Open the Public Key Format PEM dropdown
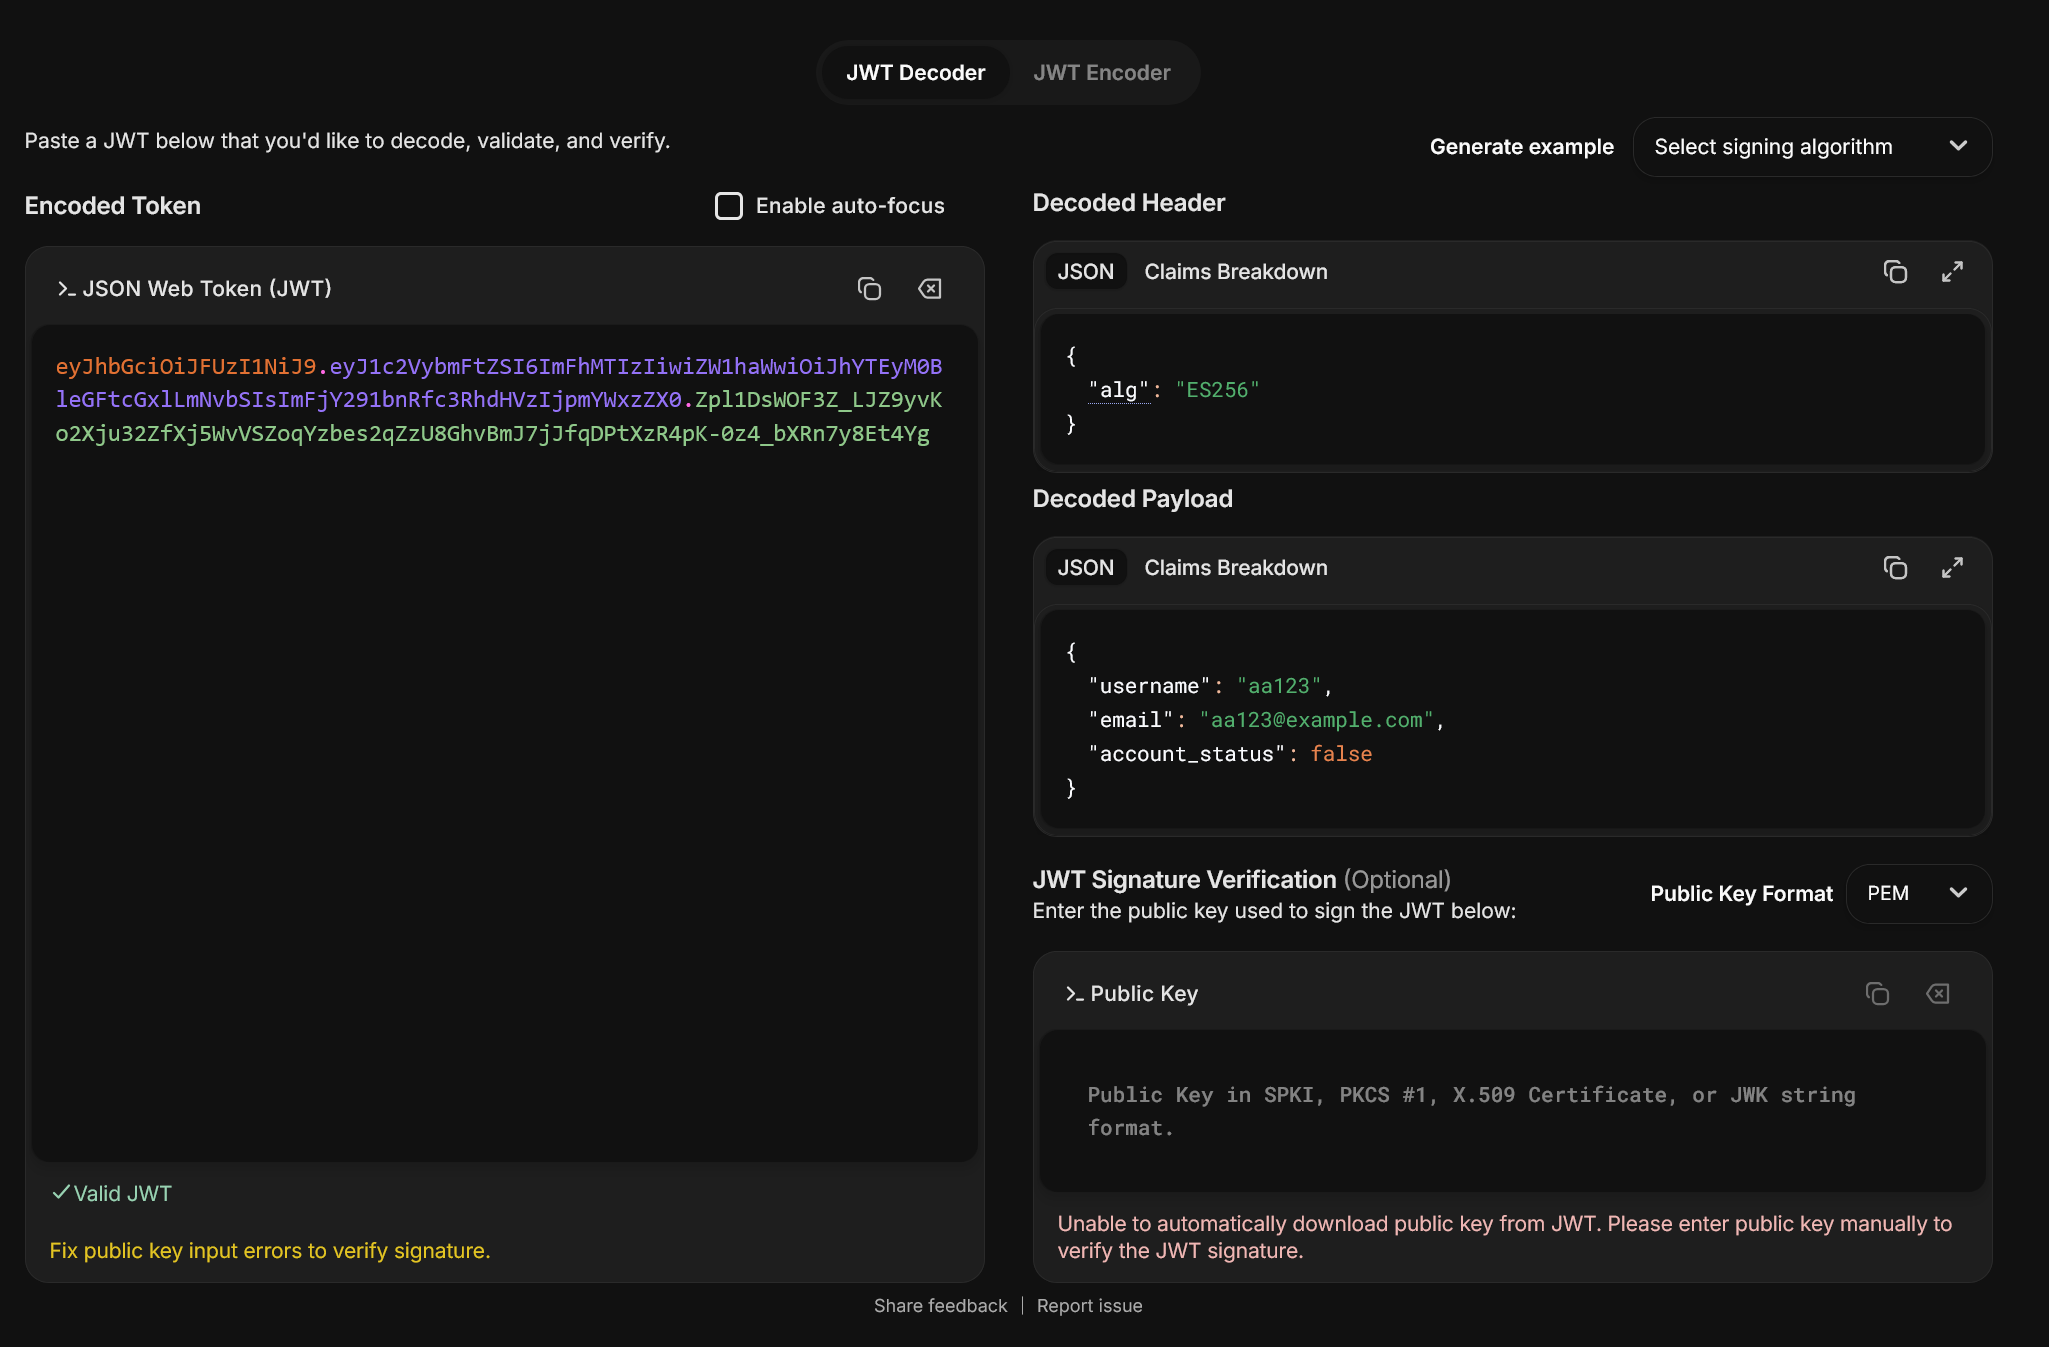The height and width of the screenshot is (1347, 2049). click(x=1917, y=893)
